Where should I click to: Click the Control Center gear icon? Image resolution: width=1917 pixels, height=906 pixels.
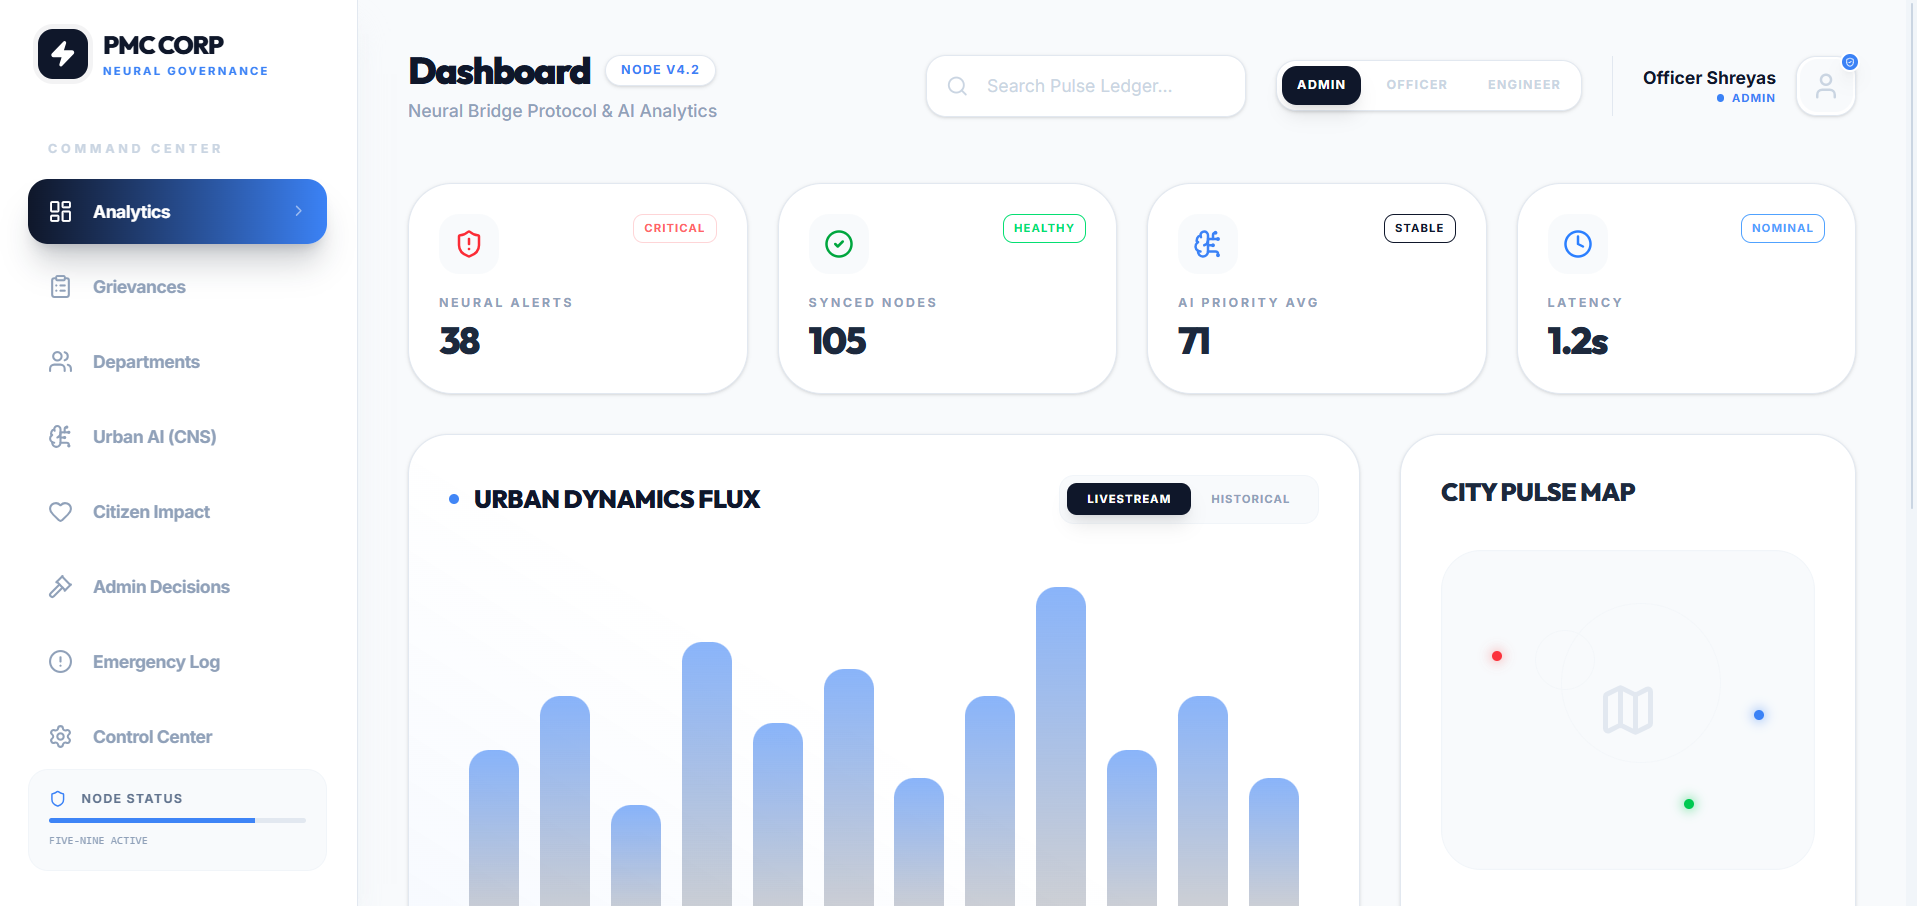[x=61, y=737]
